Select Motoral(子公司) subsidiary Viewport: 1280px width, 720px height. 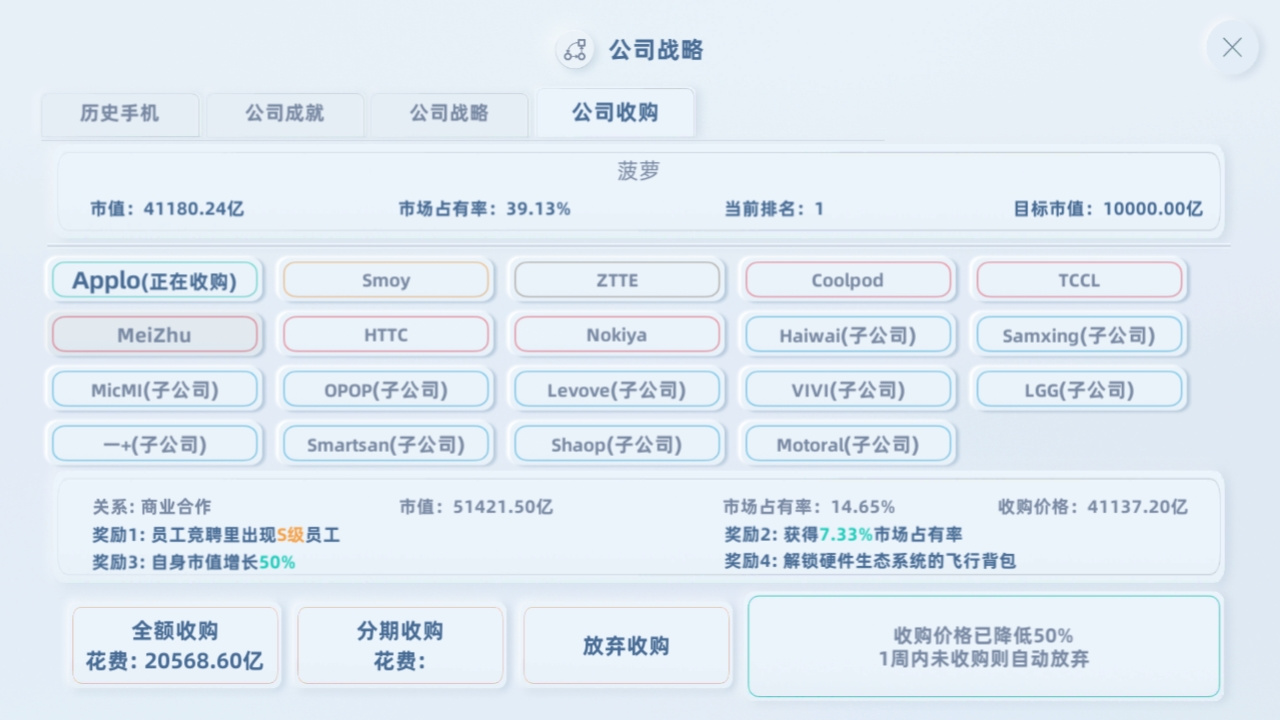[x=848, y=444]
